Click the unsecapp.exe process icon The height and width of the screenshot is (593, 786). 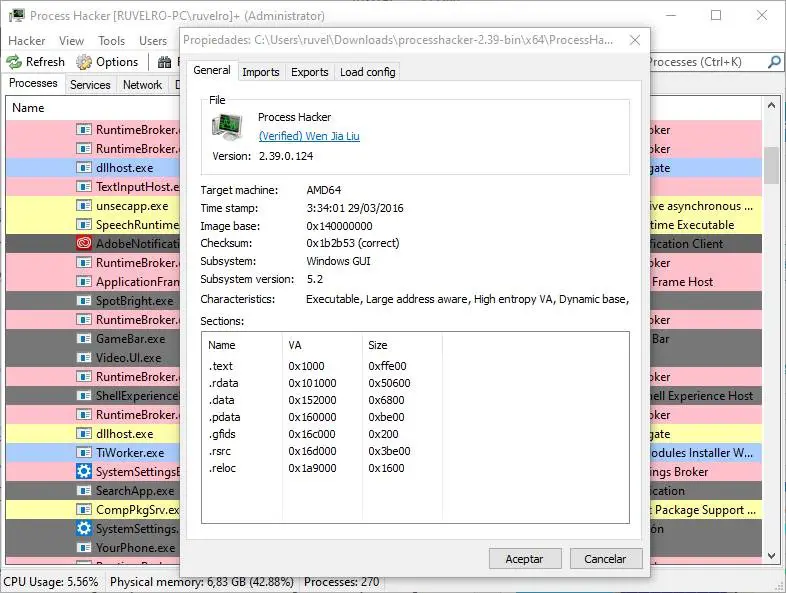pyautogui.click(x=84, y=206)
